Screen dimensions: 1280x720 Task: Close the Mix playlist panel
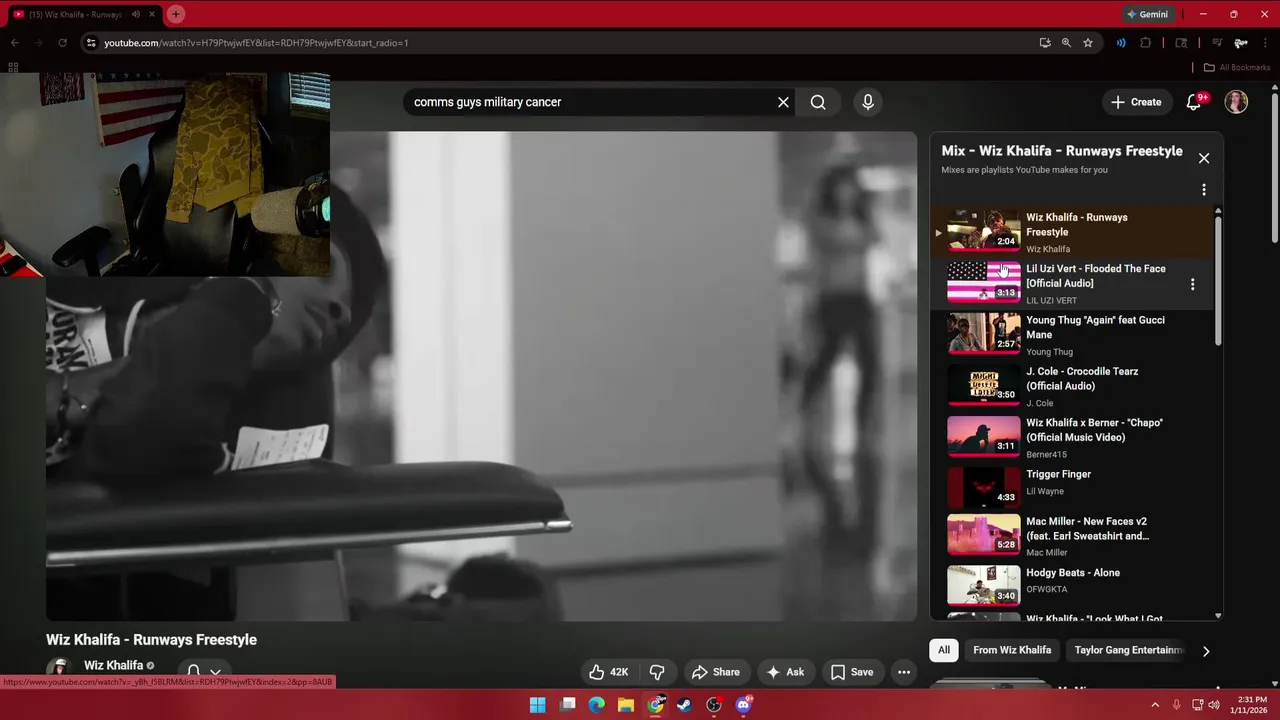pos(1204,158)
